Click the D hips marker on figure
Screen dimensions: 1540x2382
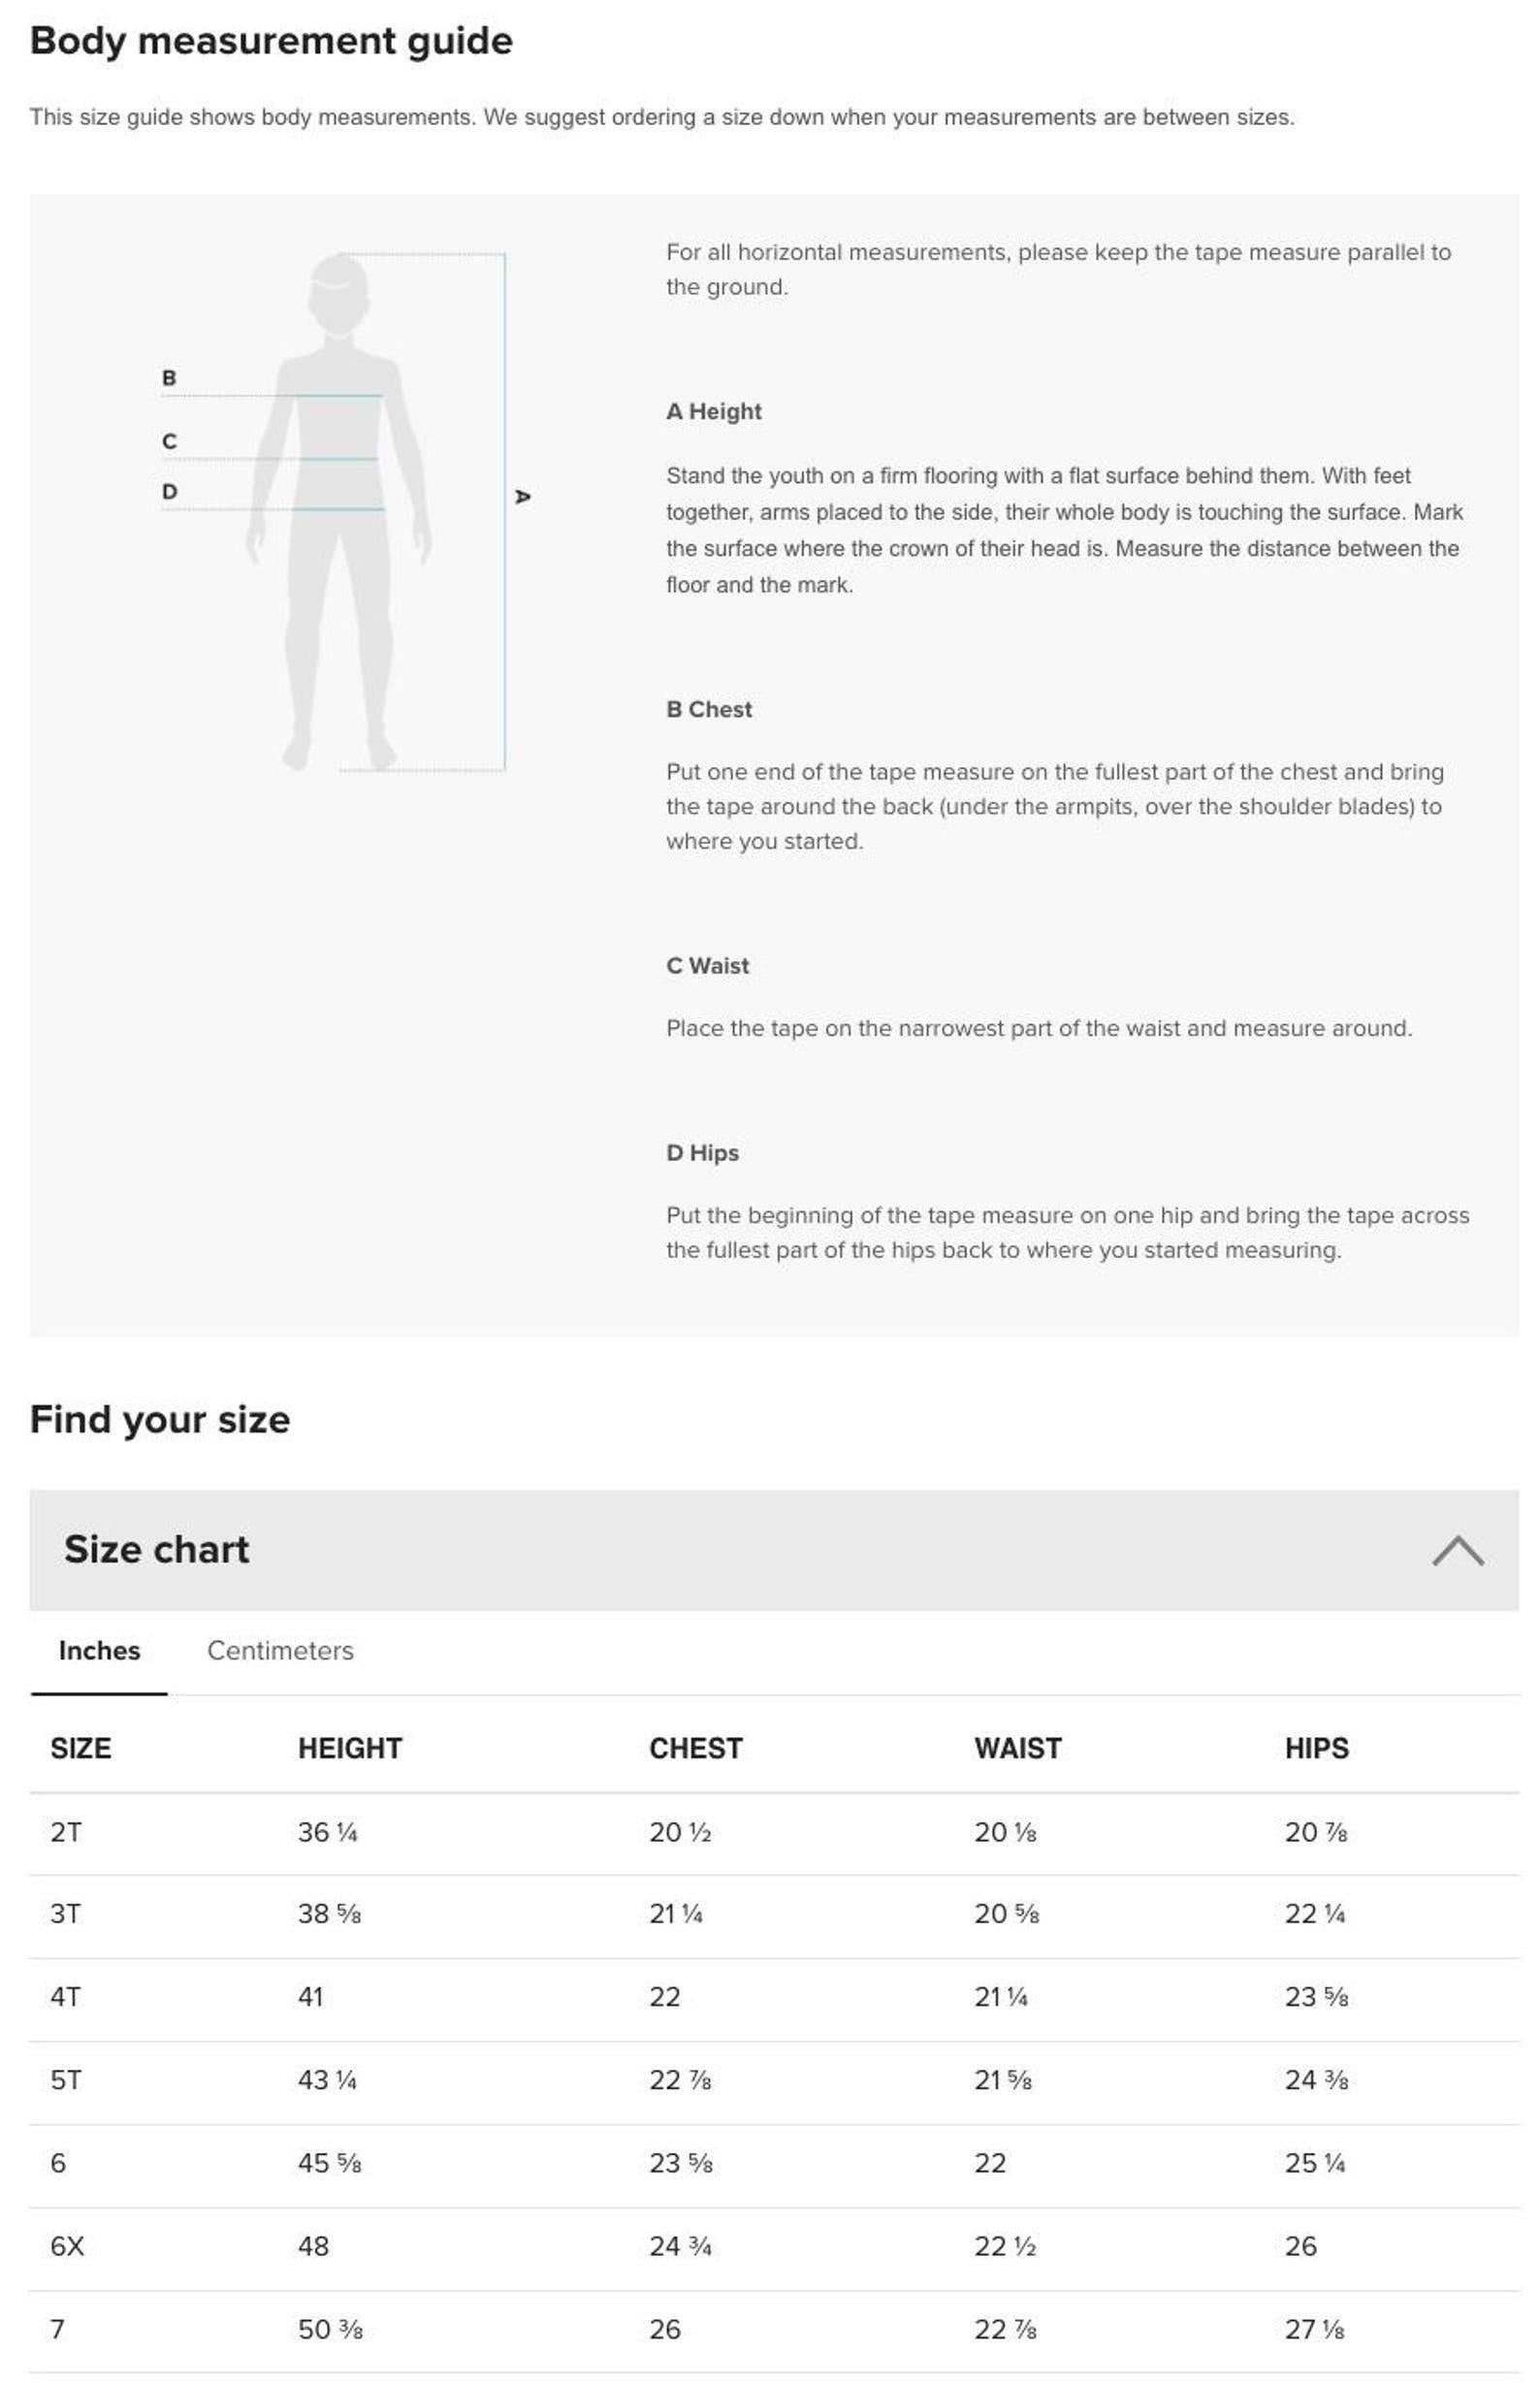pos(169,491)
